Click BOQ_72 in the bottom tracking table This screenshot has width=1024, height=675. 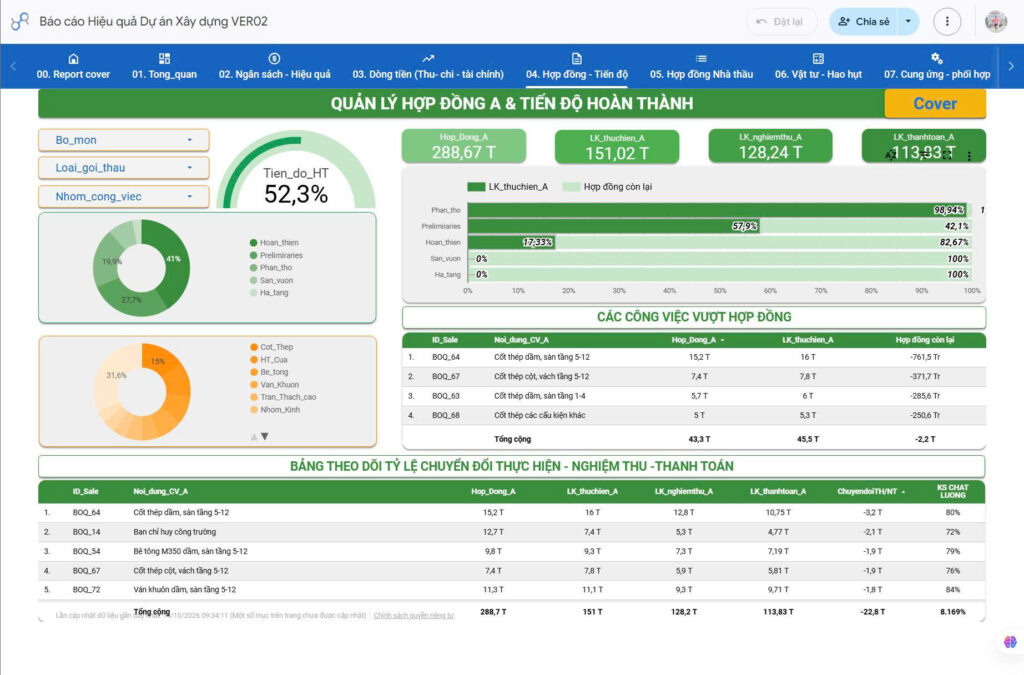[86, 590]
